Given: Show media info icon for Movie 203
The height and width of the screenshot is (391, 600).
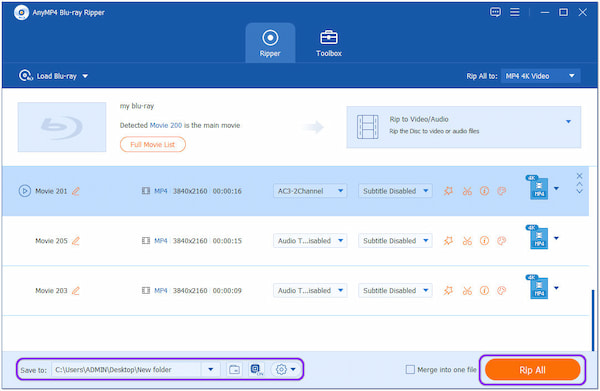Looking at the screenshot, I should pos(484,291).
